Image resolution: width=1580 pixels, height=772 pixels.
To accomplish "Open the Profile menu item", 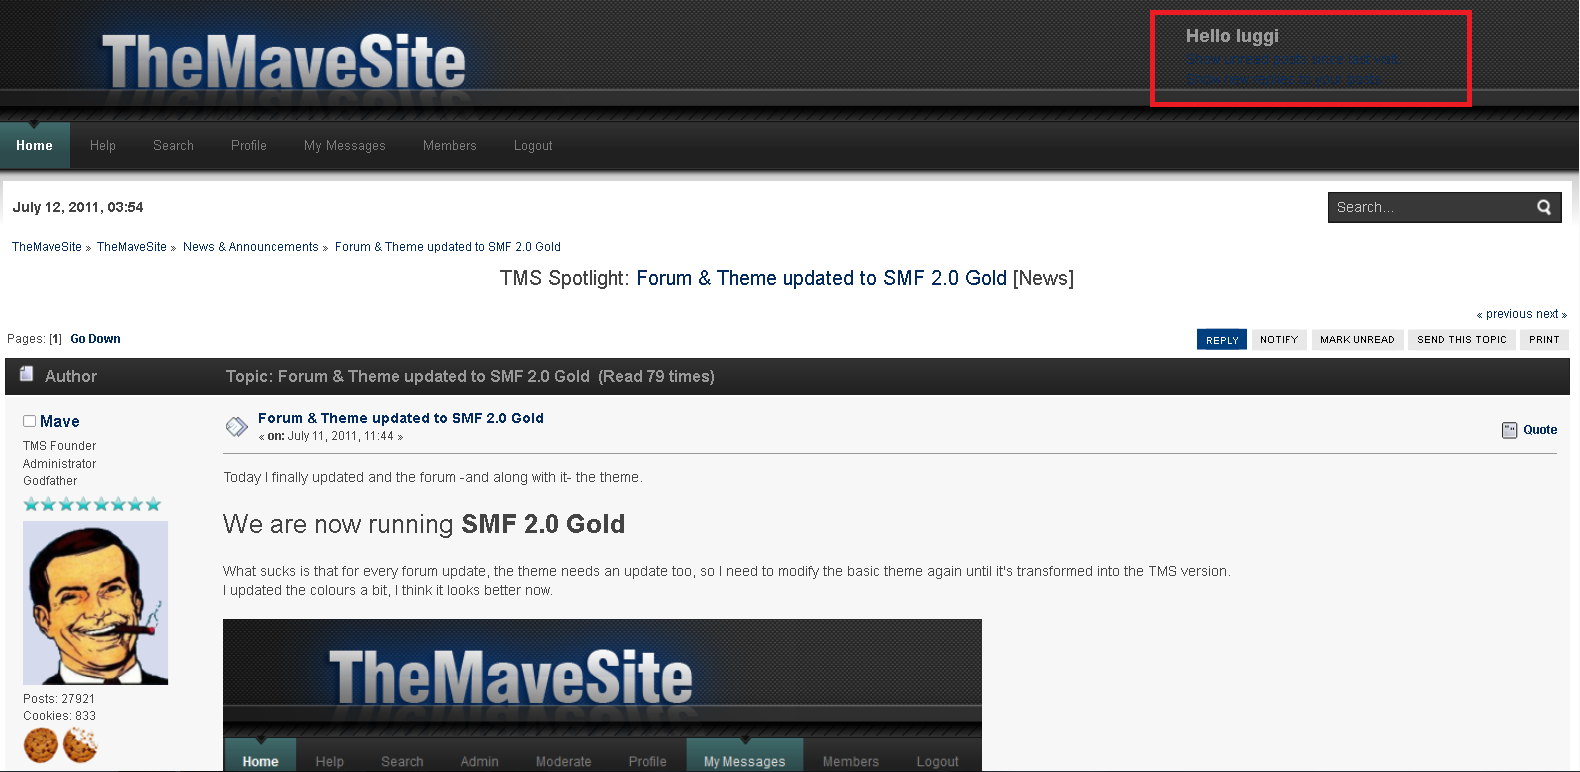I will click(249, 145).
